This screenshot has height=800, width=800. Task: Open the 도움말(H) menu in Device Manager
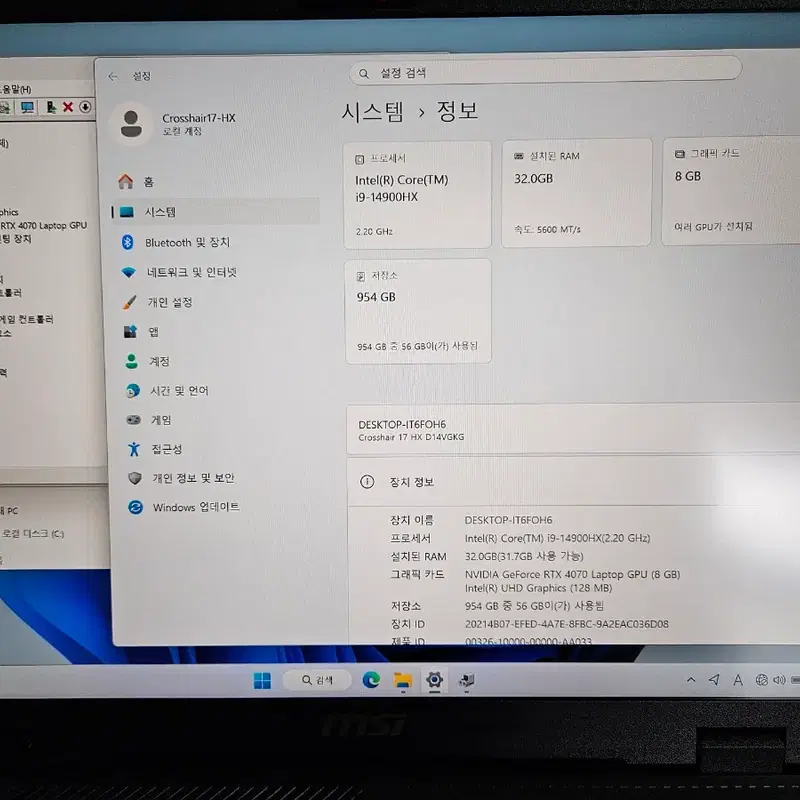16,90
